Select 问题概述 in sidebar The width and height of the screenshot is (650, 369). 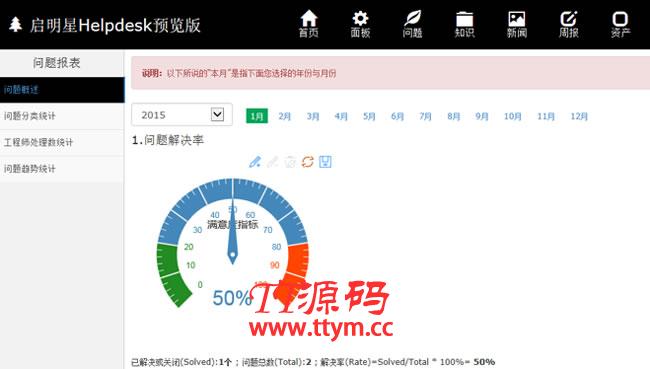coord(62,90)
